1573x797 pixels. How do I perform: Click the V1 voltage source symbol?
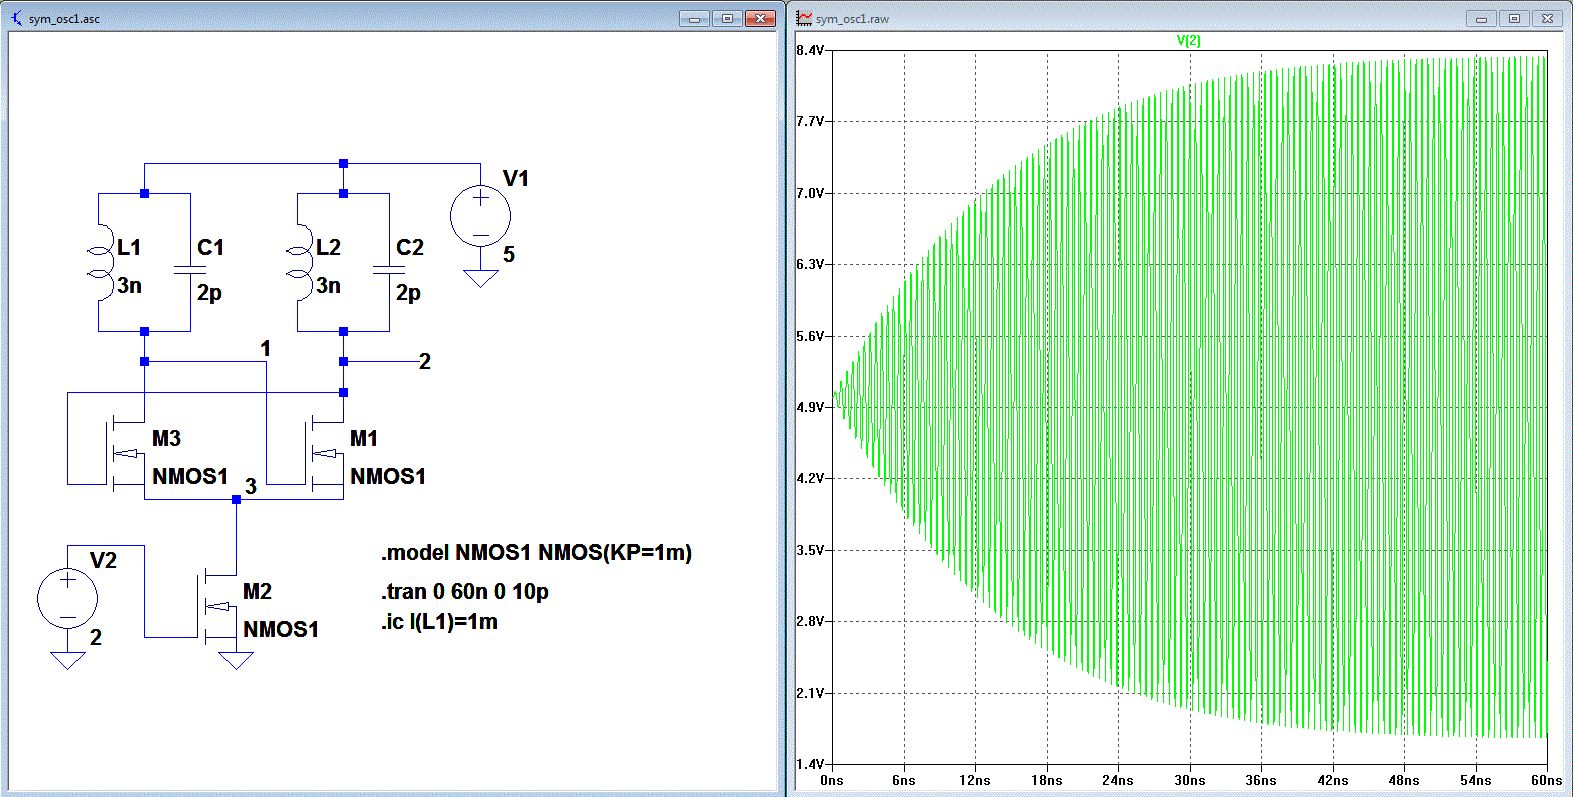[x=480, y=216]
